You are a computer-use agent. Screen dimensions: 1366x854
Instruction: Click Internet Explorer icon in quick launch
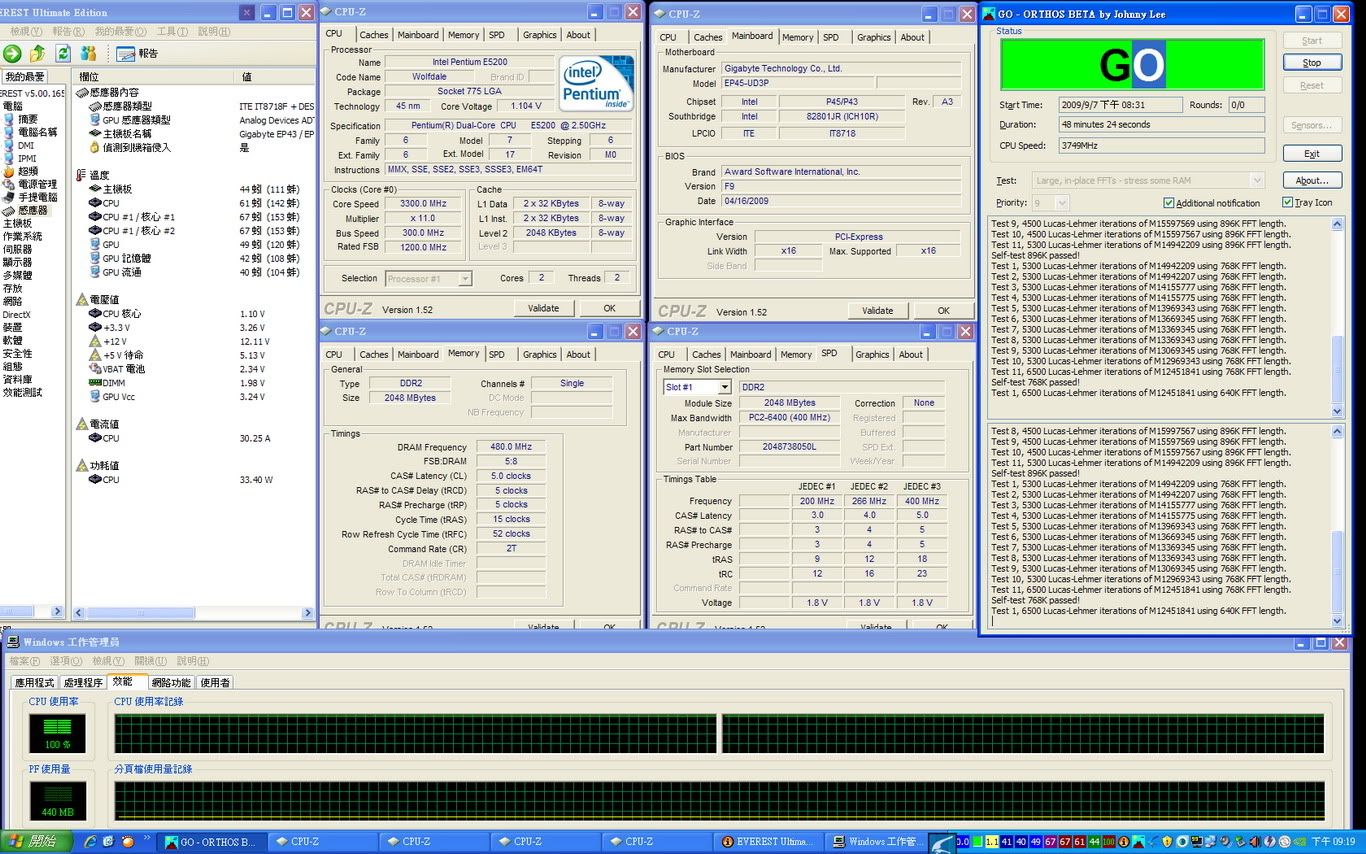point(91,842)
